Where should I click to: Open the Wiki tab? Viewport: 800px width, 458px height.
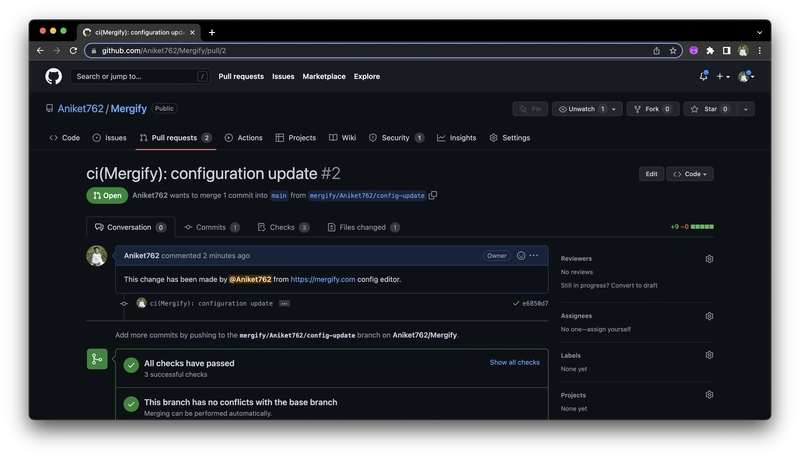point(343,138)
